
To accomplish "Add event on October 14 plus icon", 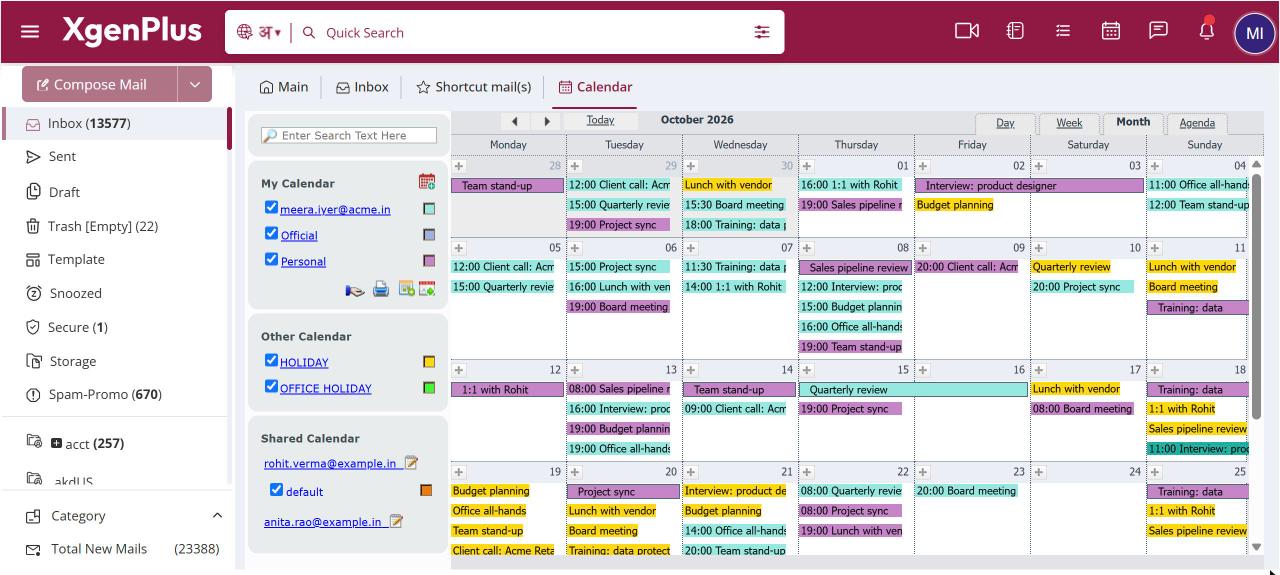I will coord(691,370).
